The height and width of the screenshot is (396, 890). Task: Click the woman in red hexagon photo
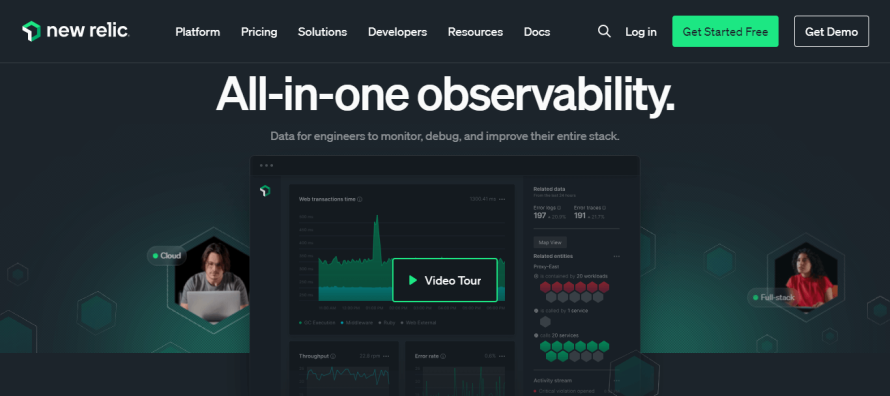pos(805,278)
